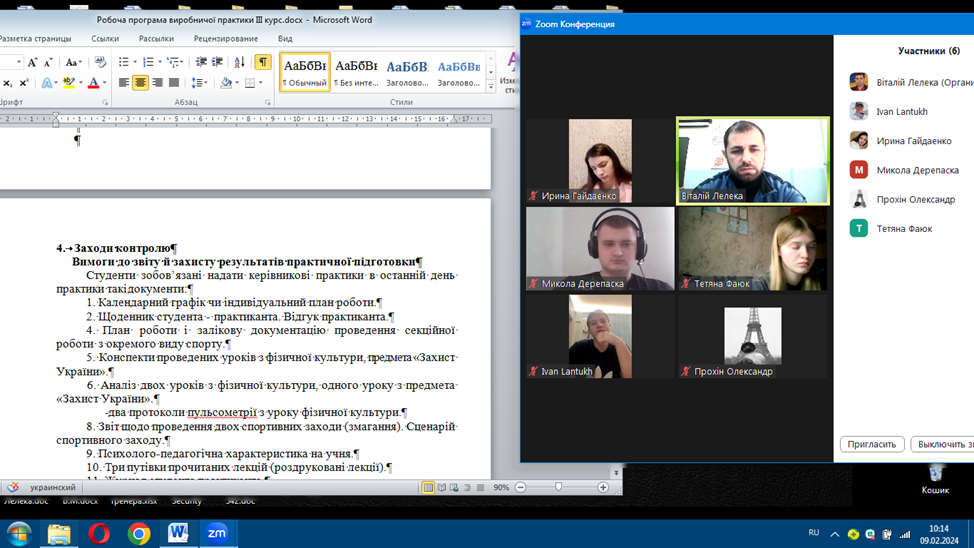974x548 pixels.
Task: Open the Ссылки ribbon tab
Action: [105, 39]
